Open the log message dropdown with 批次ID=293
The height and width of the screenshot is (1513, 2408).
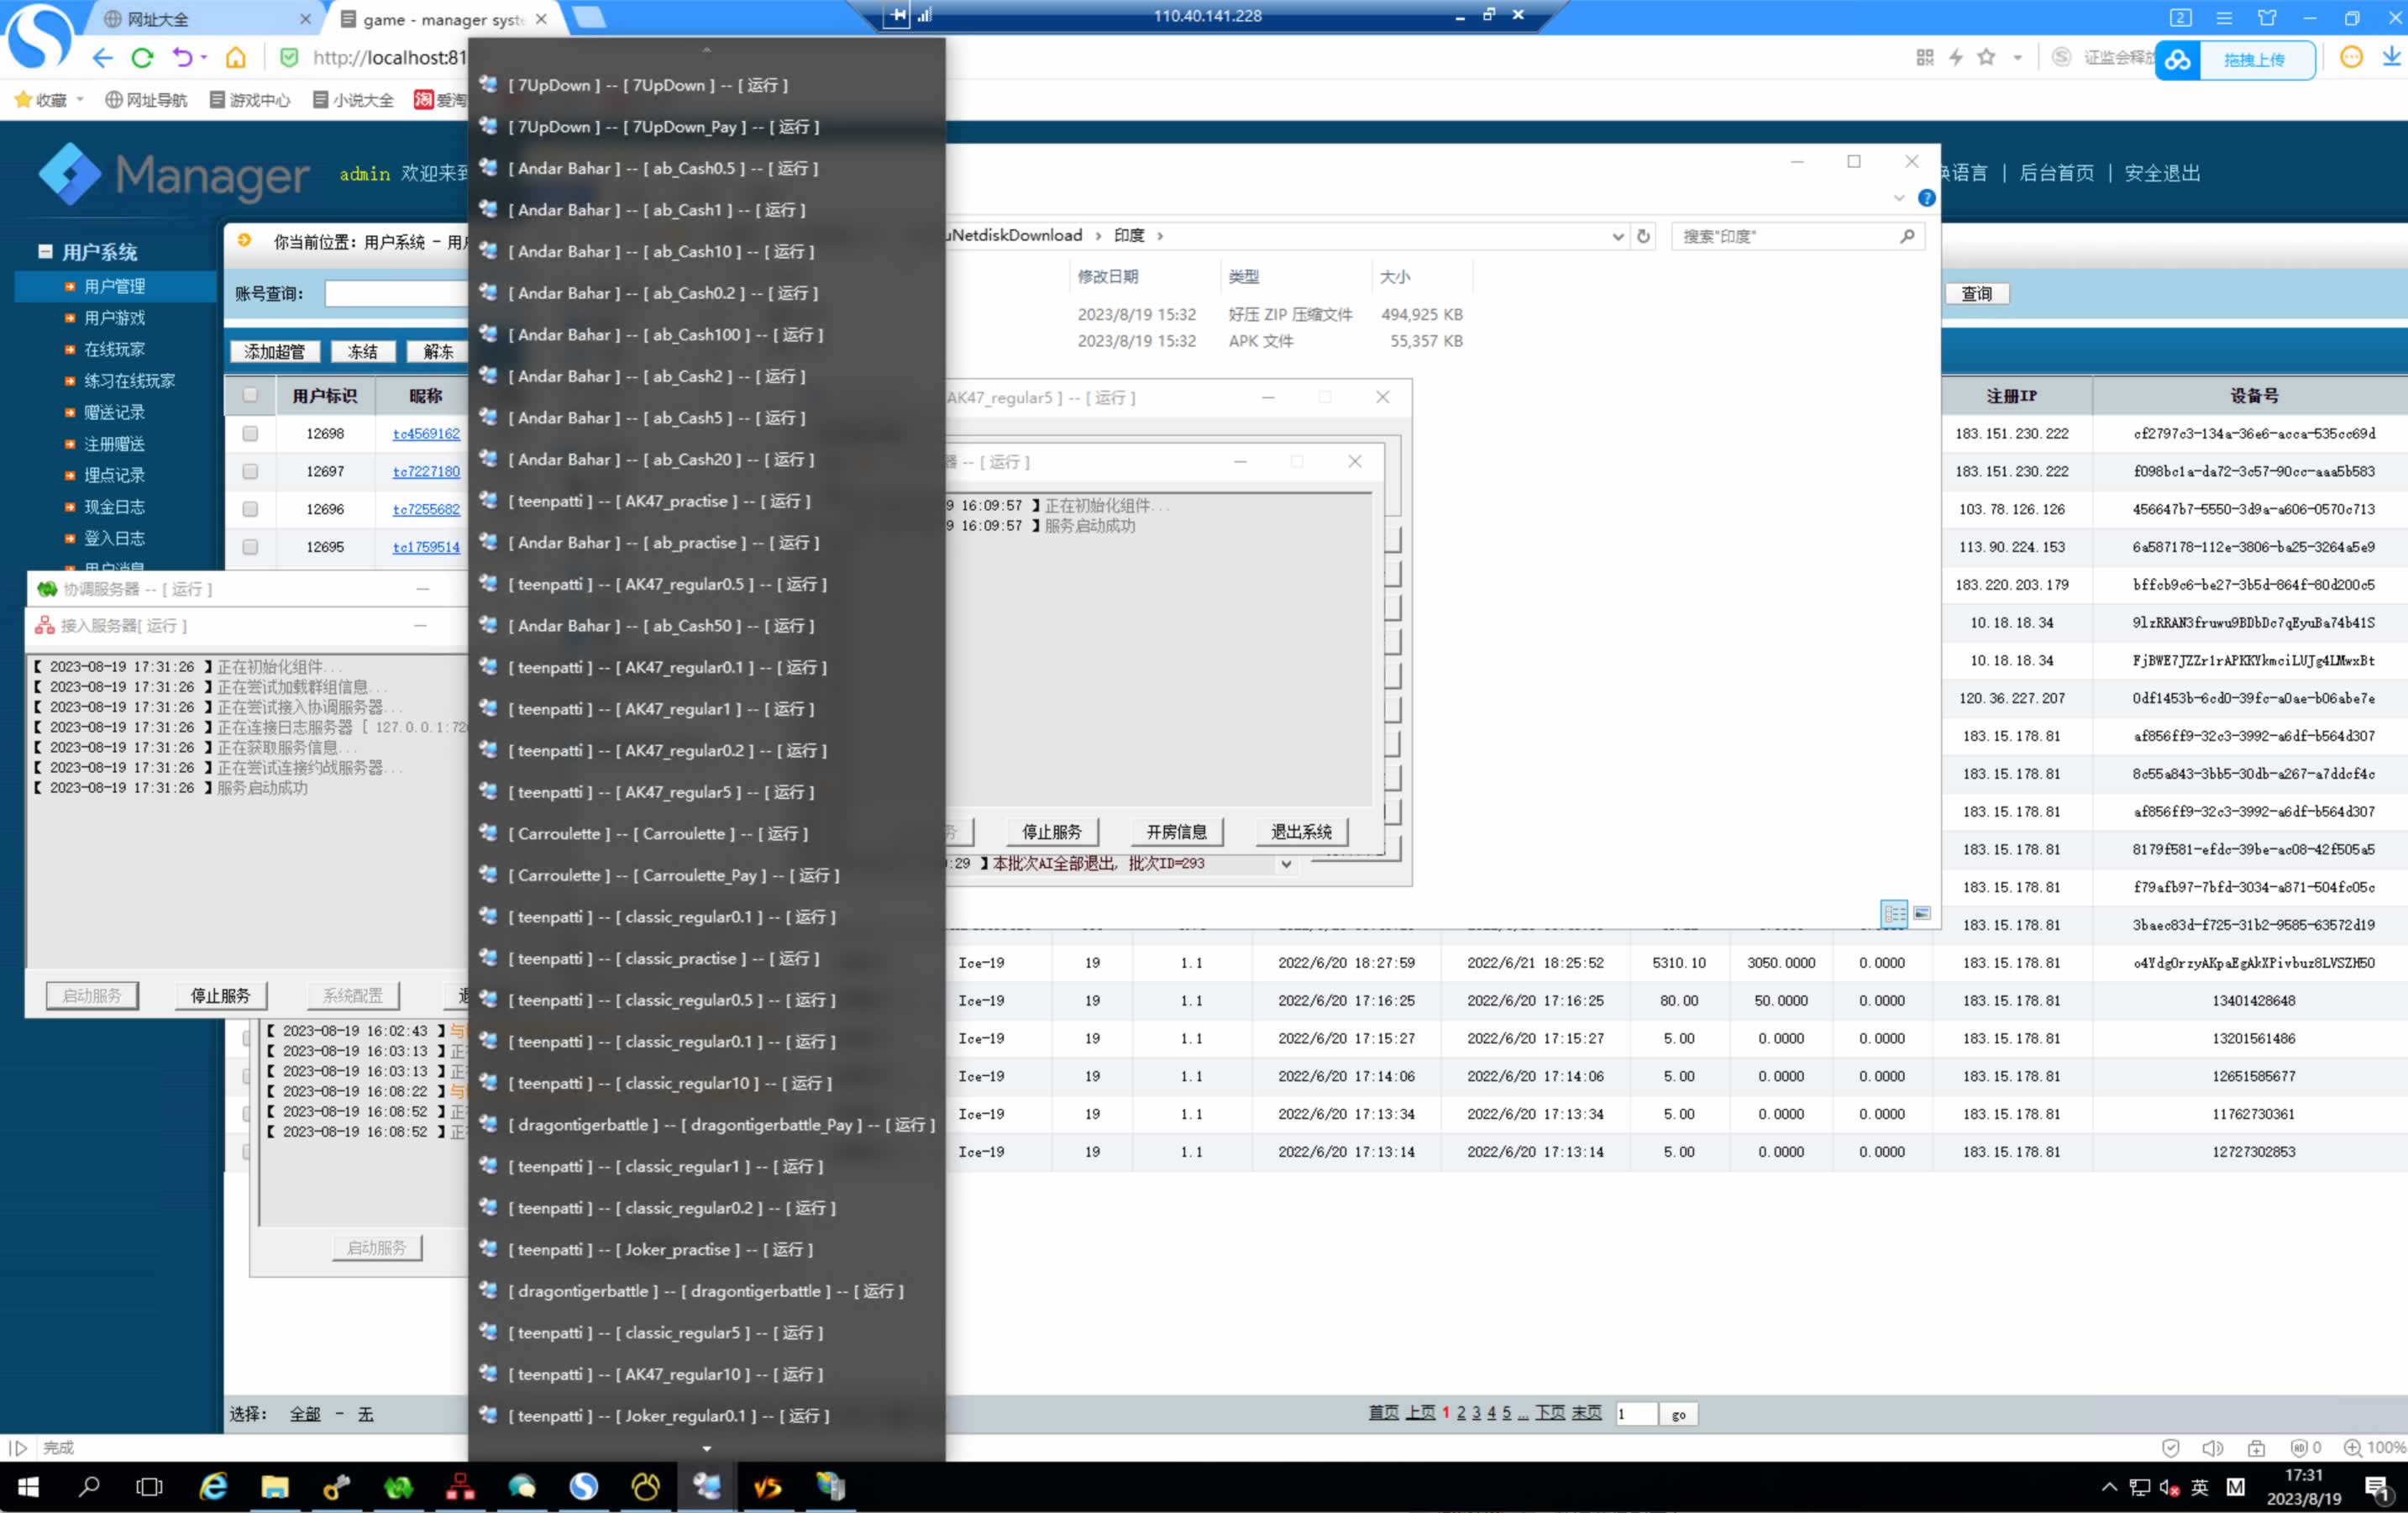coord(1286,864)
